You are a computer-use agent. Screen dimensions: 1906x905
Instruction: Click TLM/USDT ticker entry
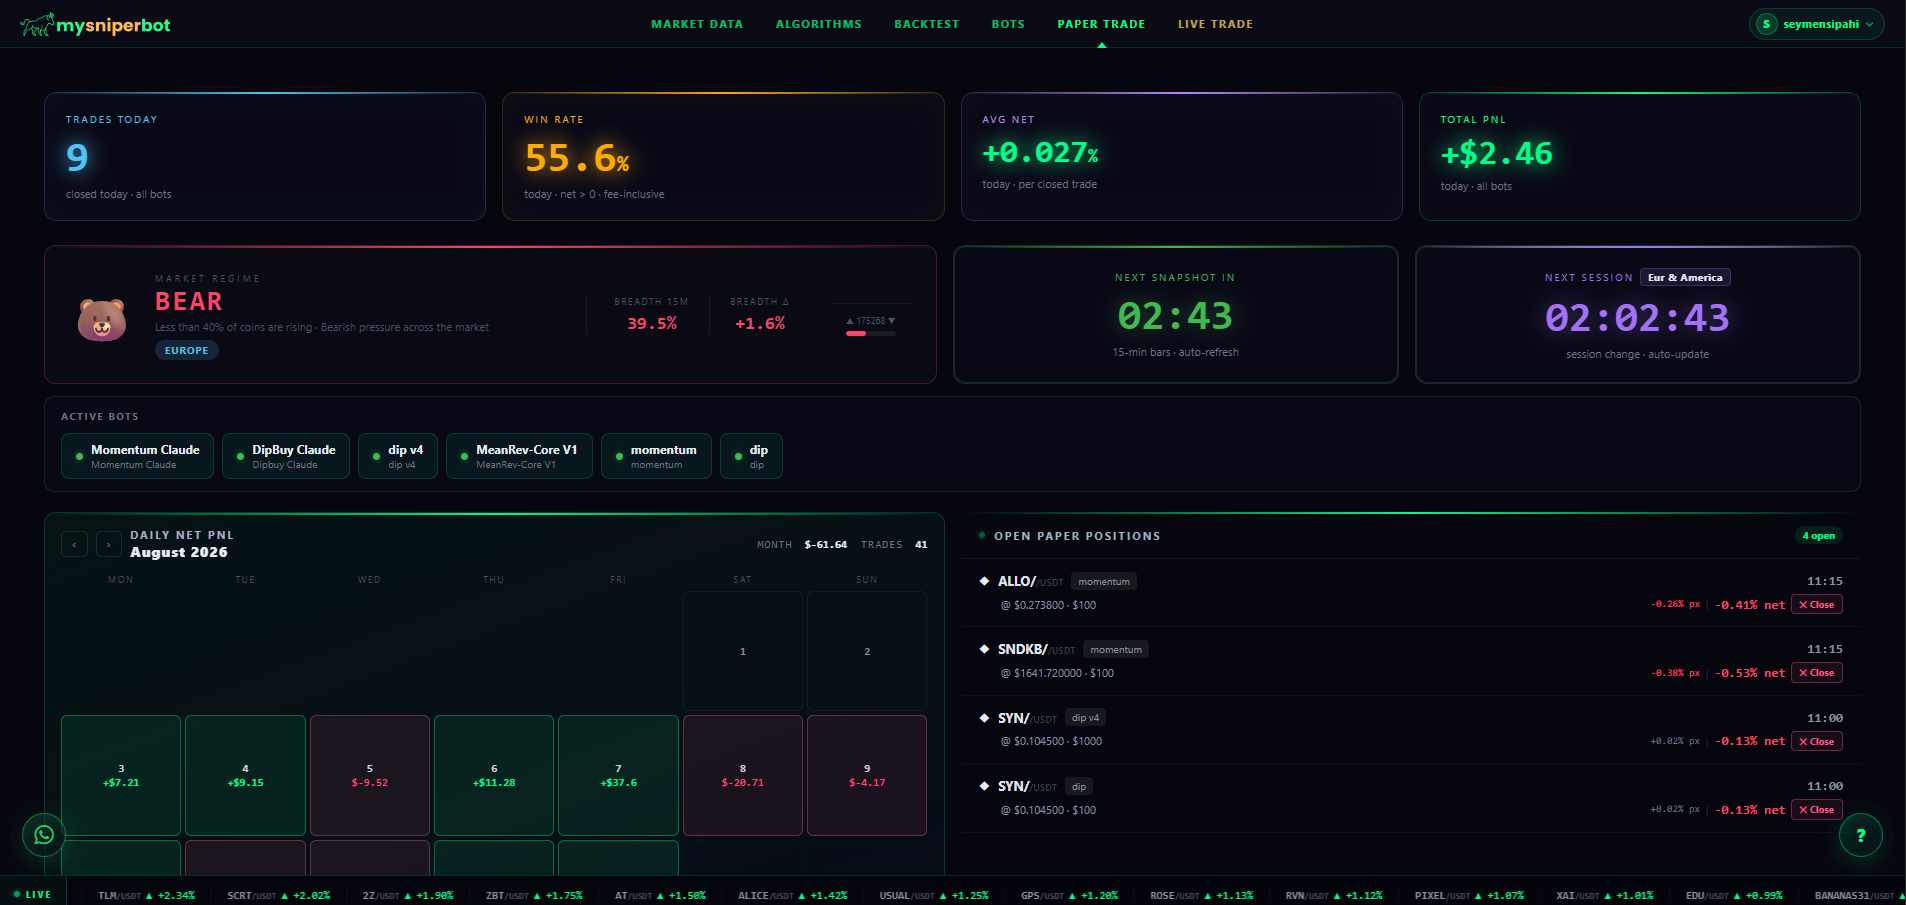click(146, 895)
